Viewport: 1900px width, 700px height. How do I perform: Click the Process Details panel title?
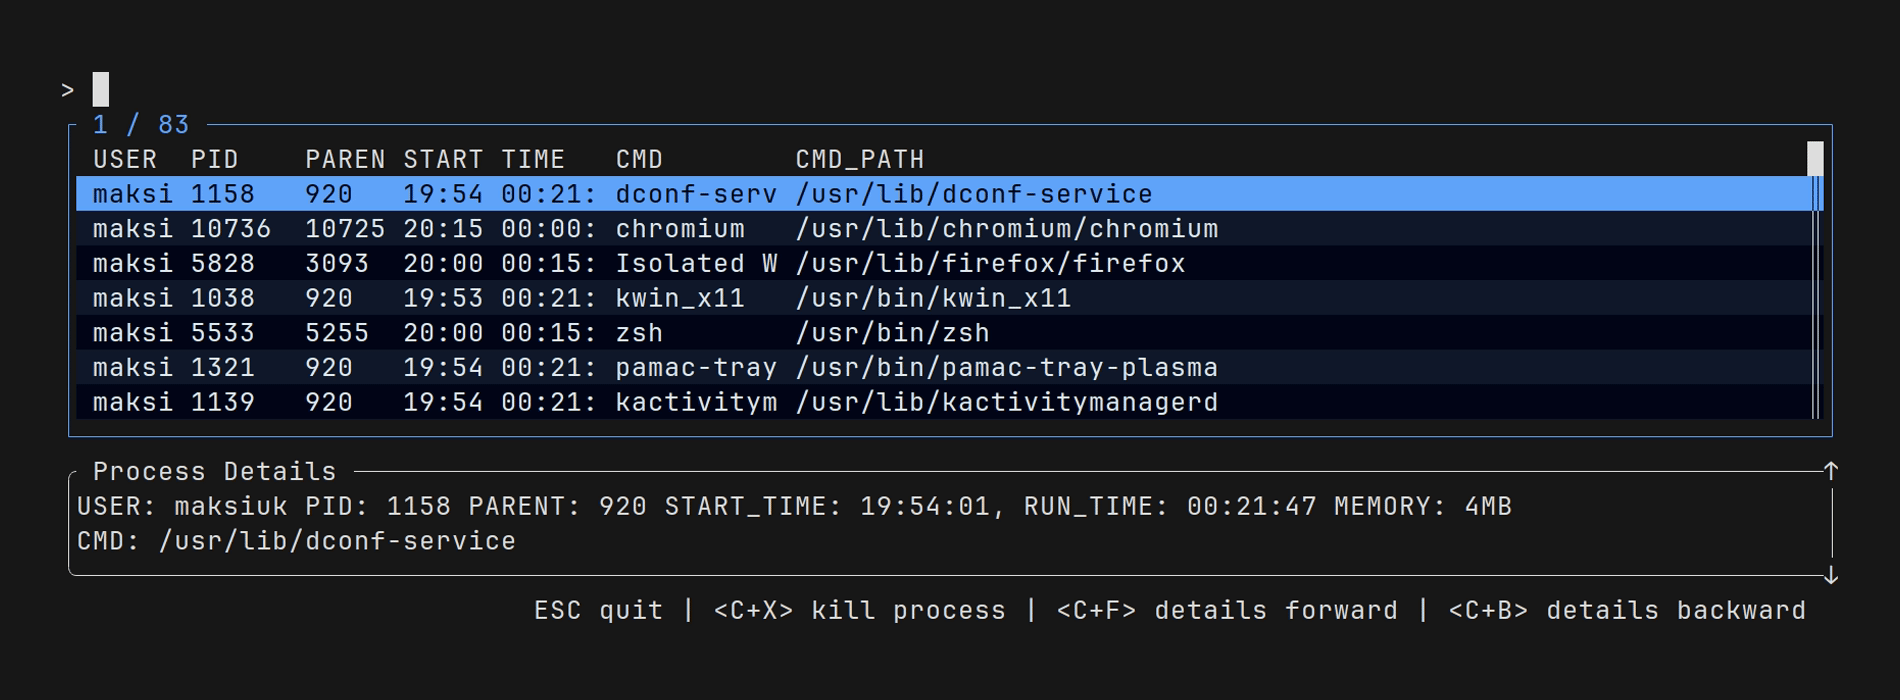pos(213,471)
